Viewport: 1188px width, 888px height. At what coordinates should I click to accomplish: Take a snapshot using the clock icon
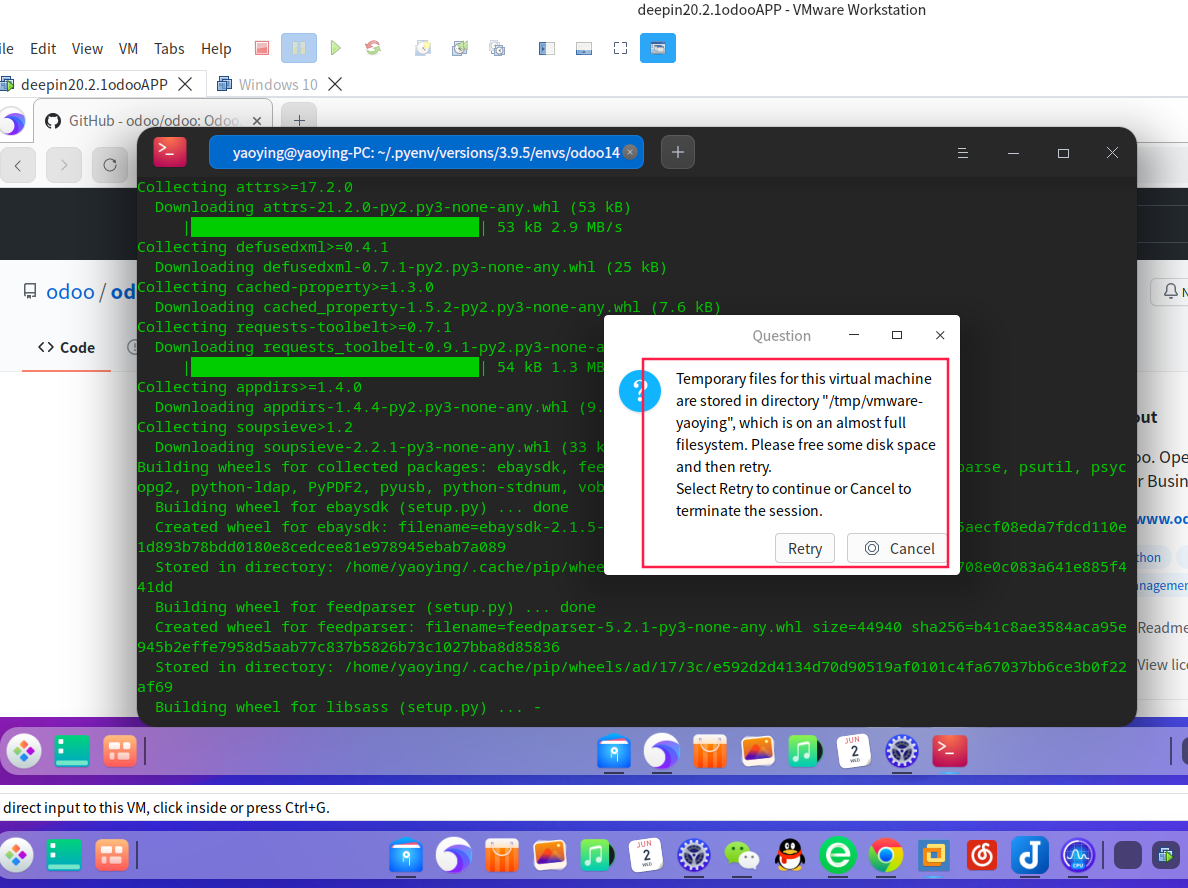(423, 48)
